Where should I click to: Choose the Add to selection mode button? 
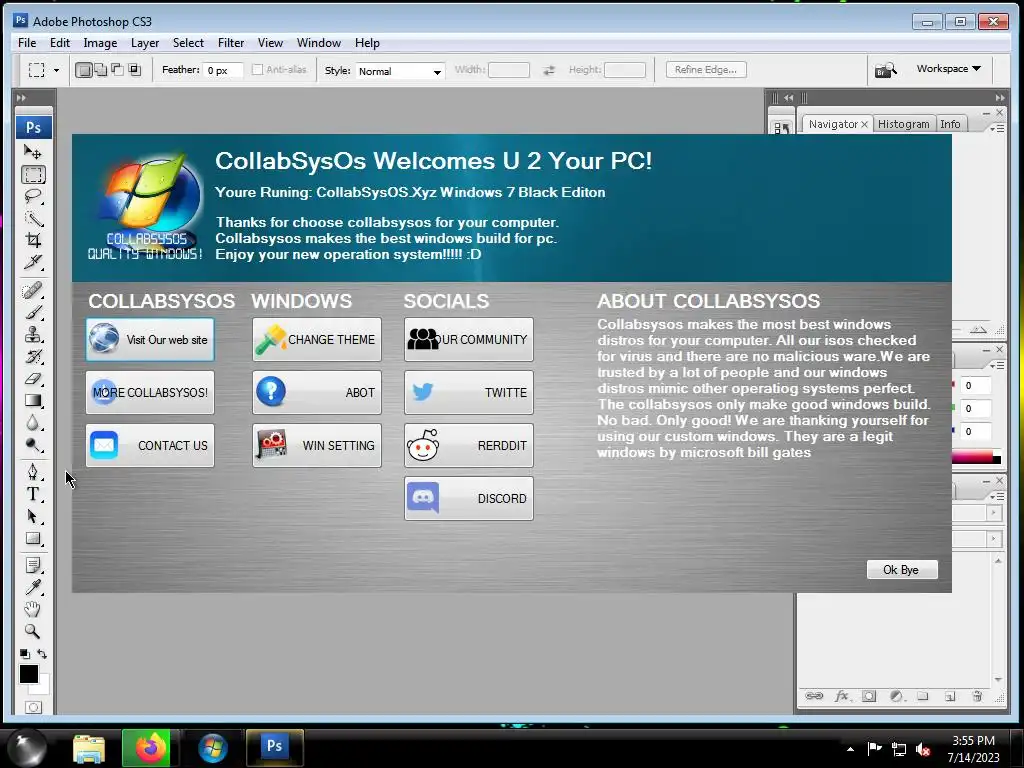click(x=101, y=69)
